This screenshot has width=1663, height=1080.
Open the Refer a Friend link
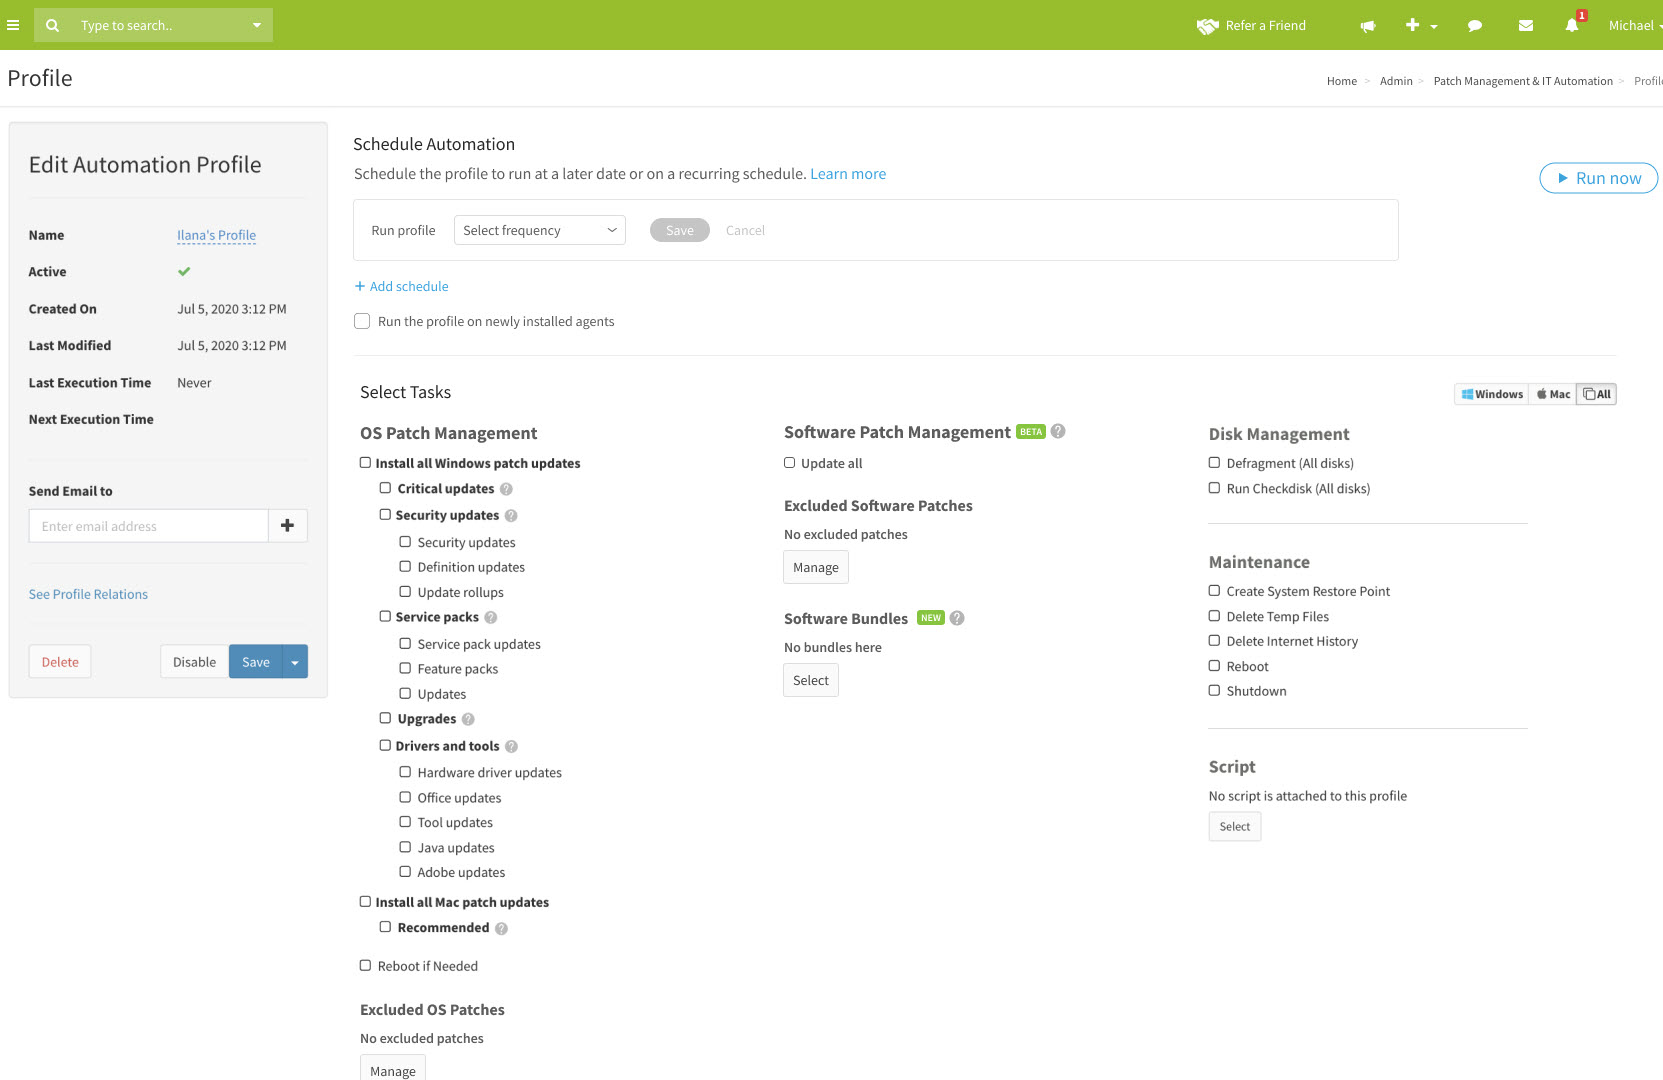click(1251, 25)
